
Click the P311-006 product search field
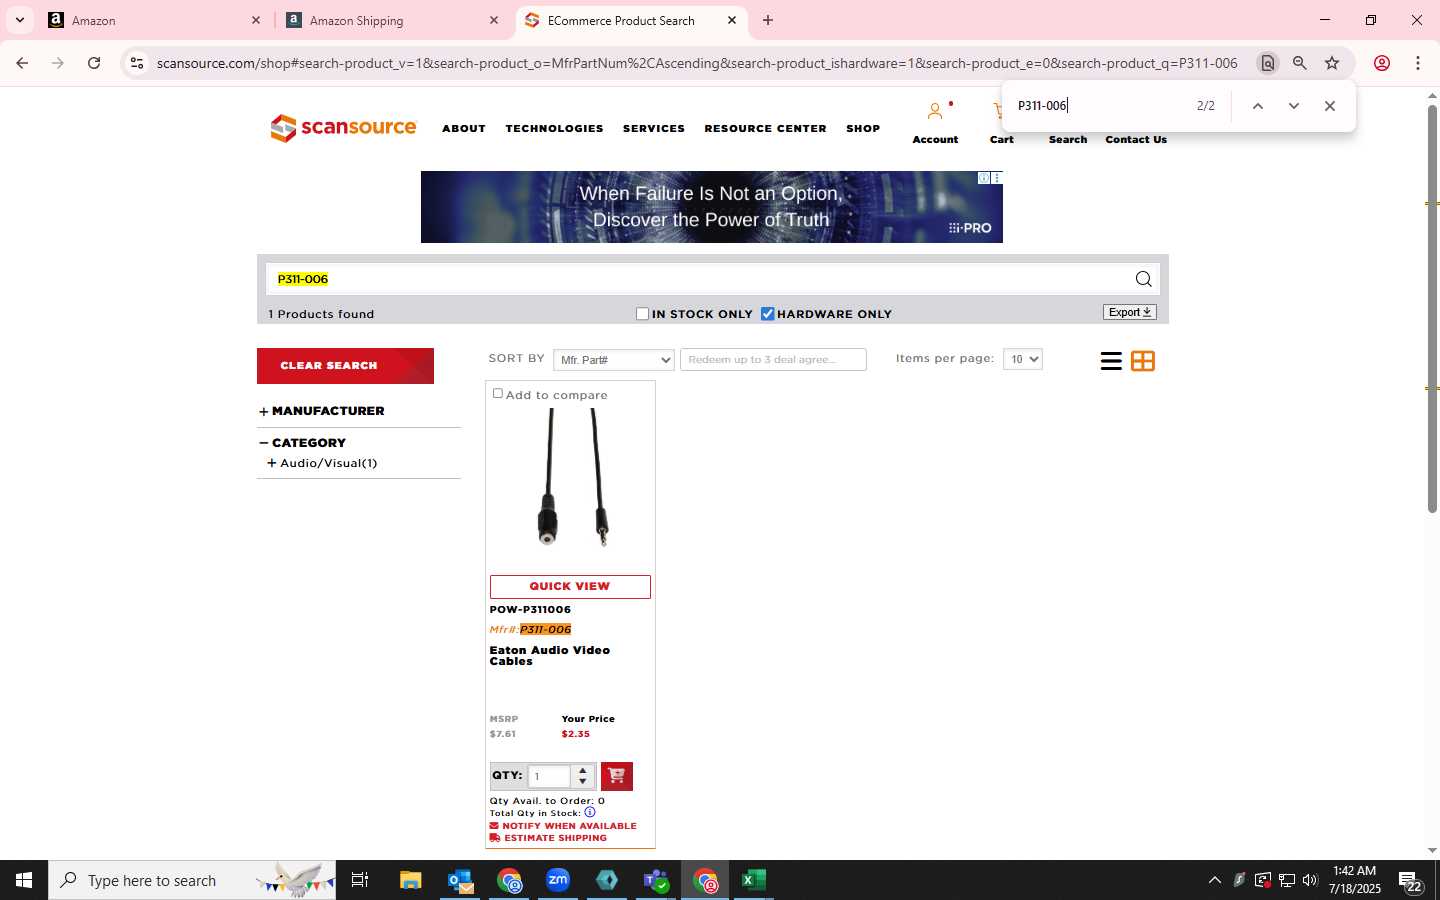tap(699, 279)
